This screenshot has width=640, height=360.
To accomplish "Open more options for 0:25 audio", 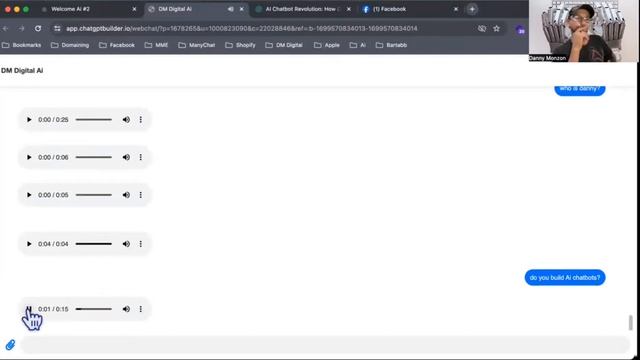I will (141, 120).
